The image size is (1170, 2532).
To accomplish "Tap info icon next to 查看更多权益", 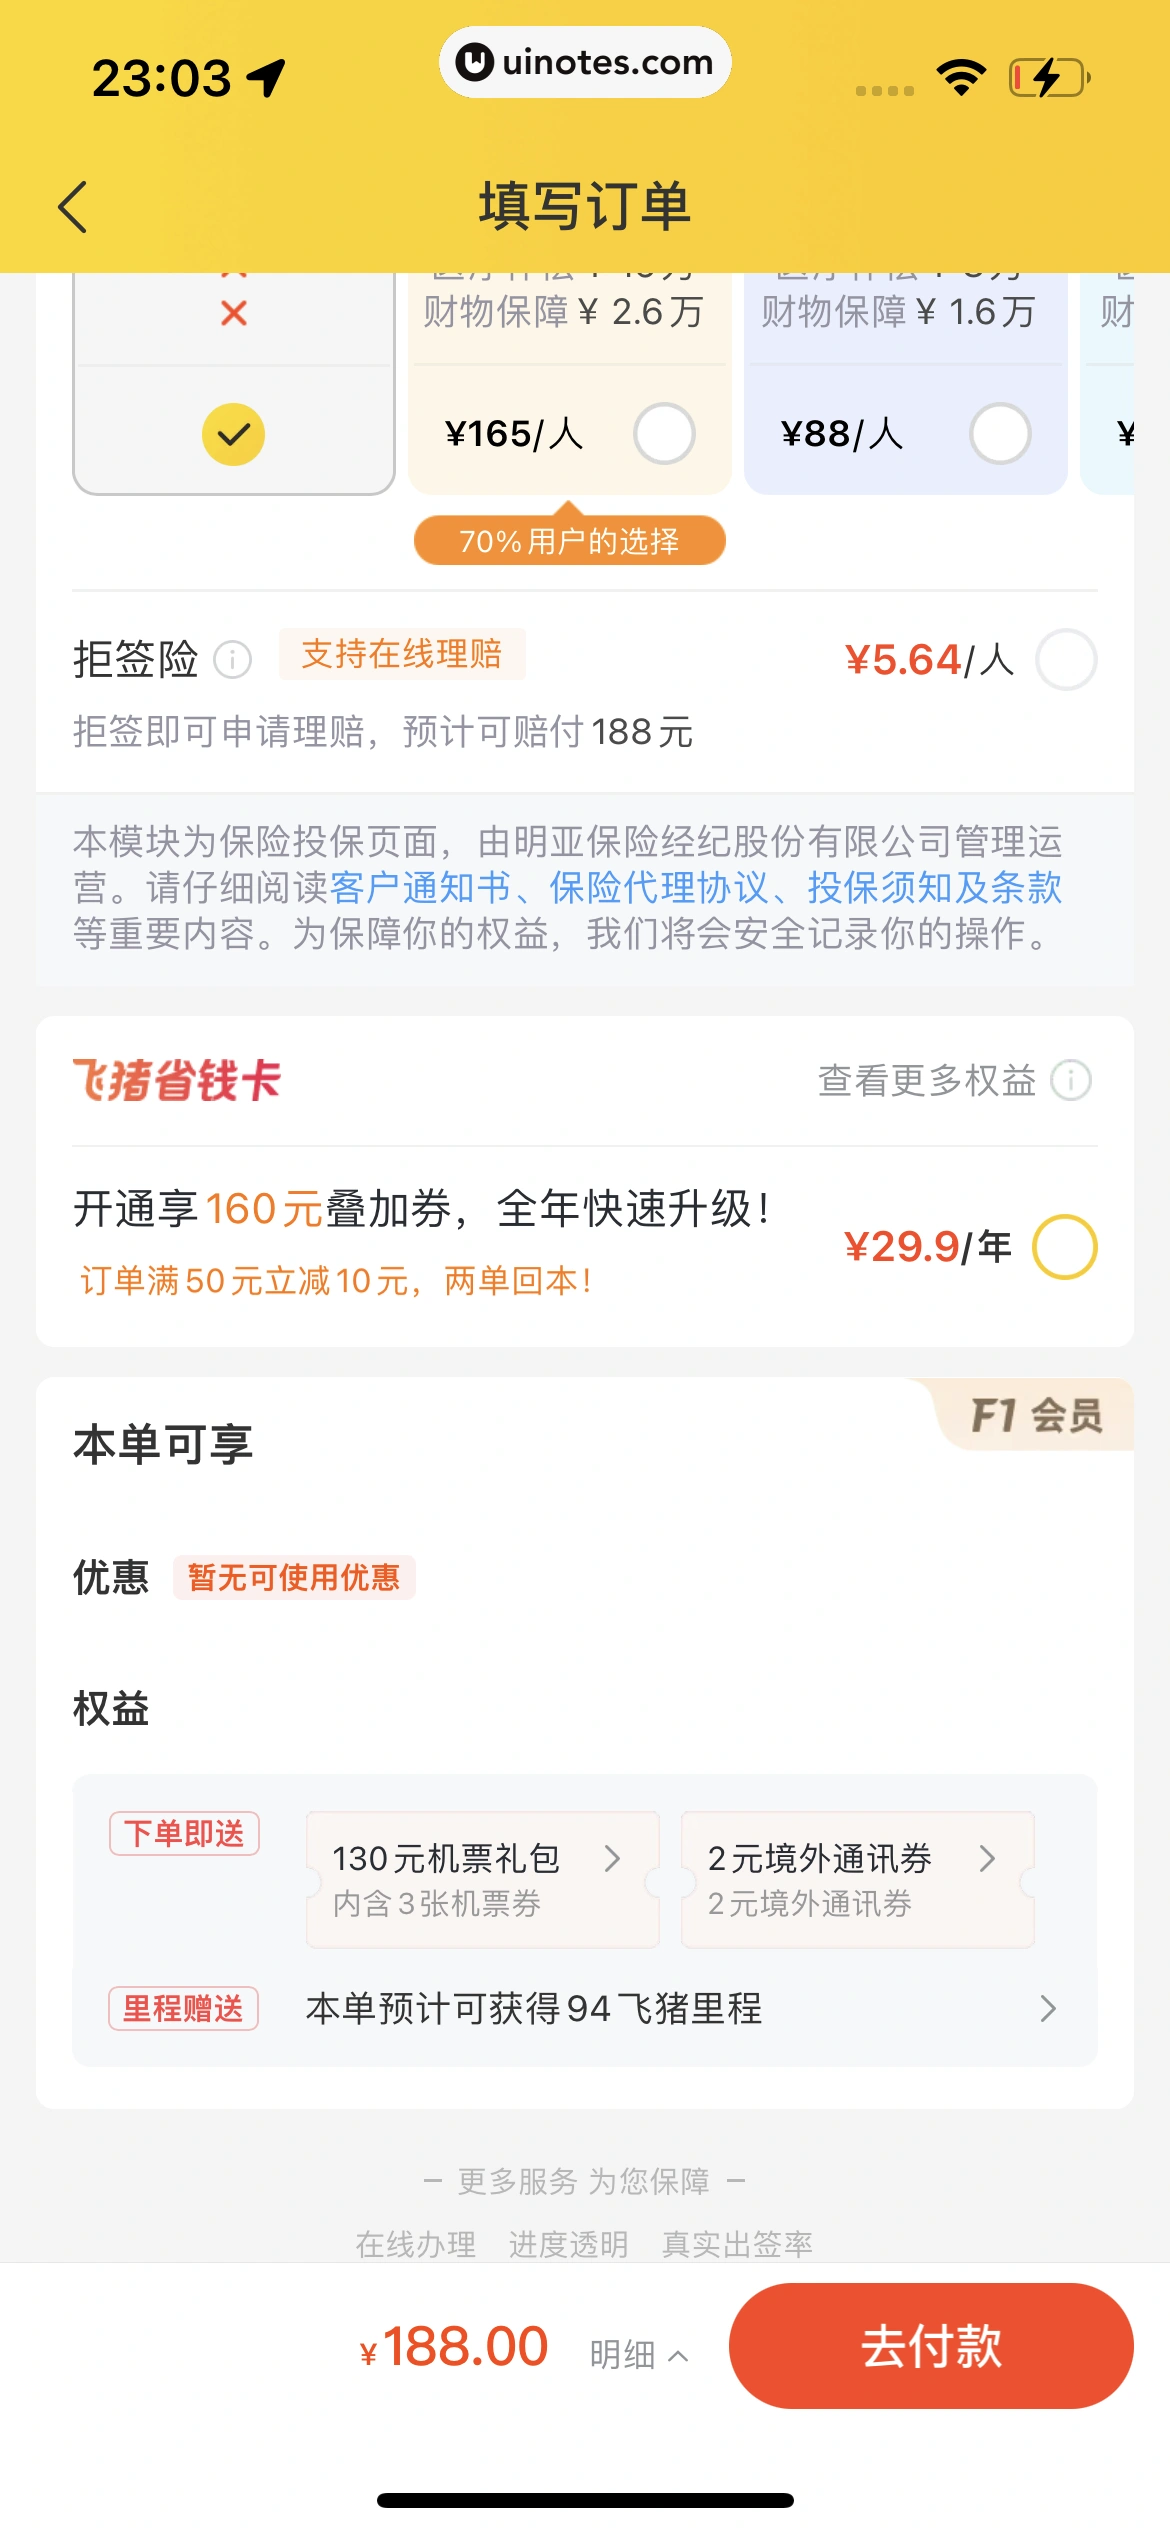I will coord(1071,1080).
